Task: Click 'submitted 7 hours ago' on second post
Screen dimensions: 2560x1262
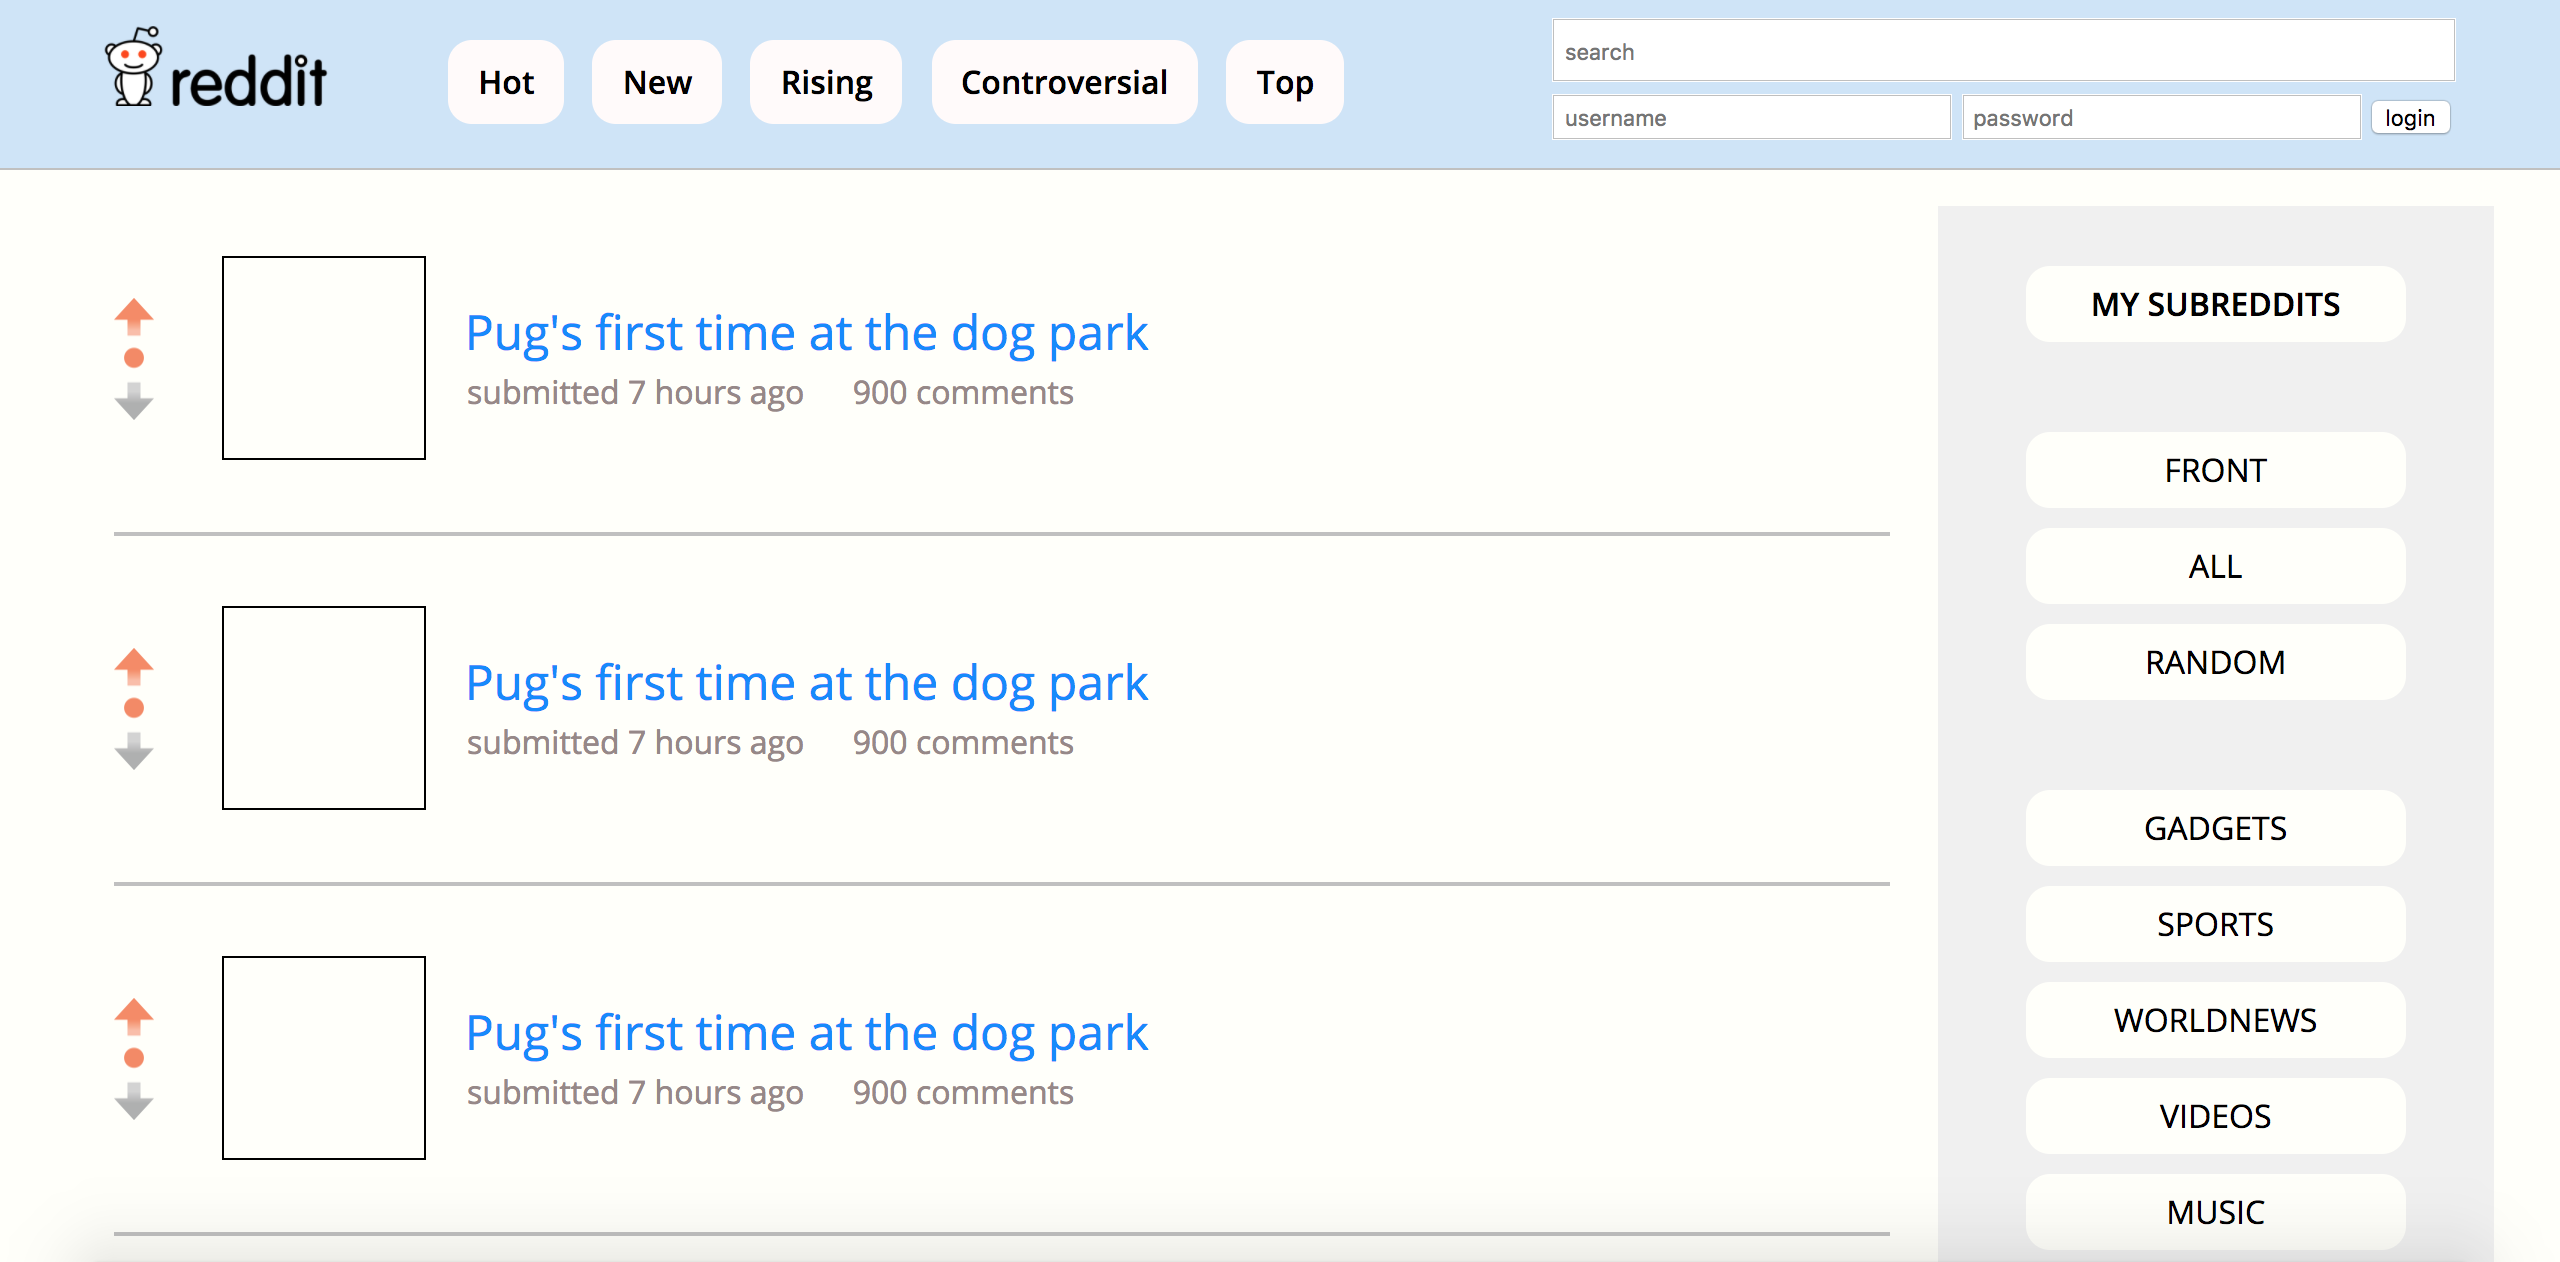Action: coord(635,743)
